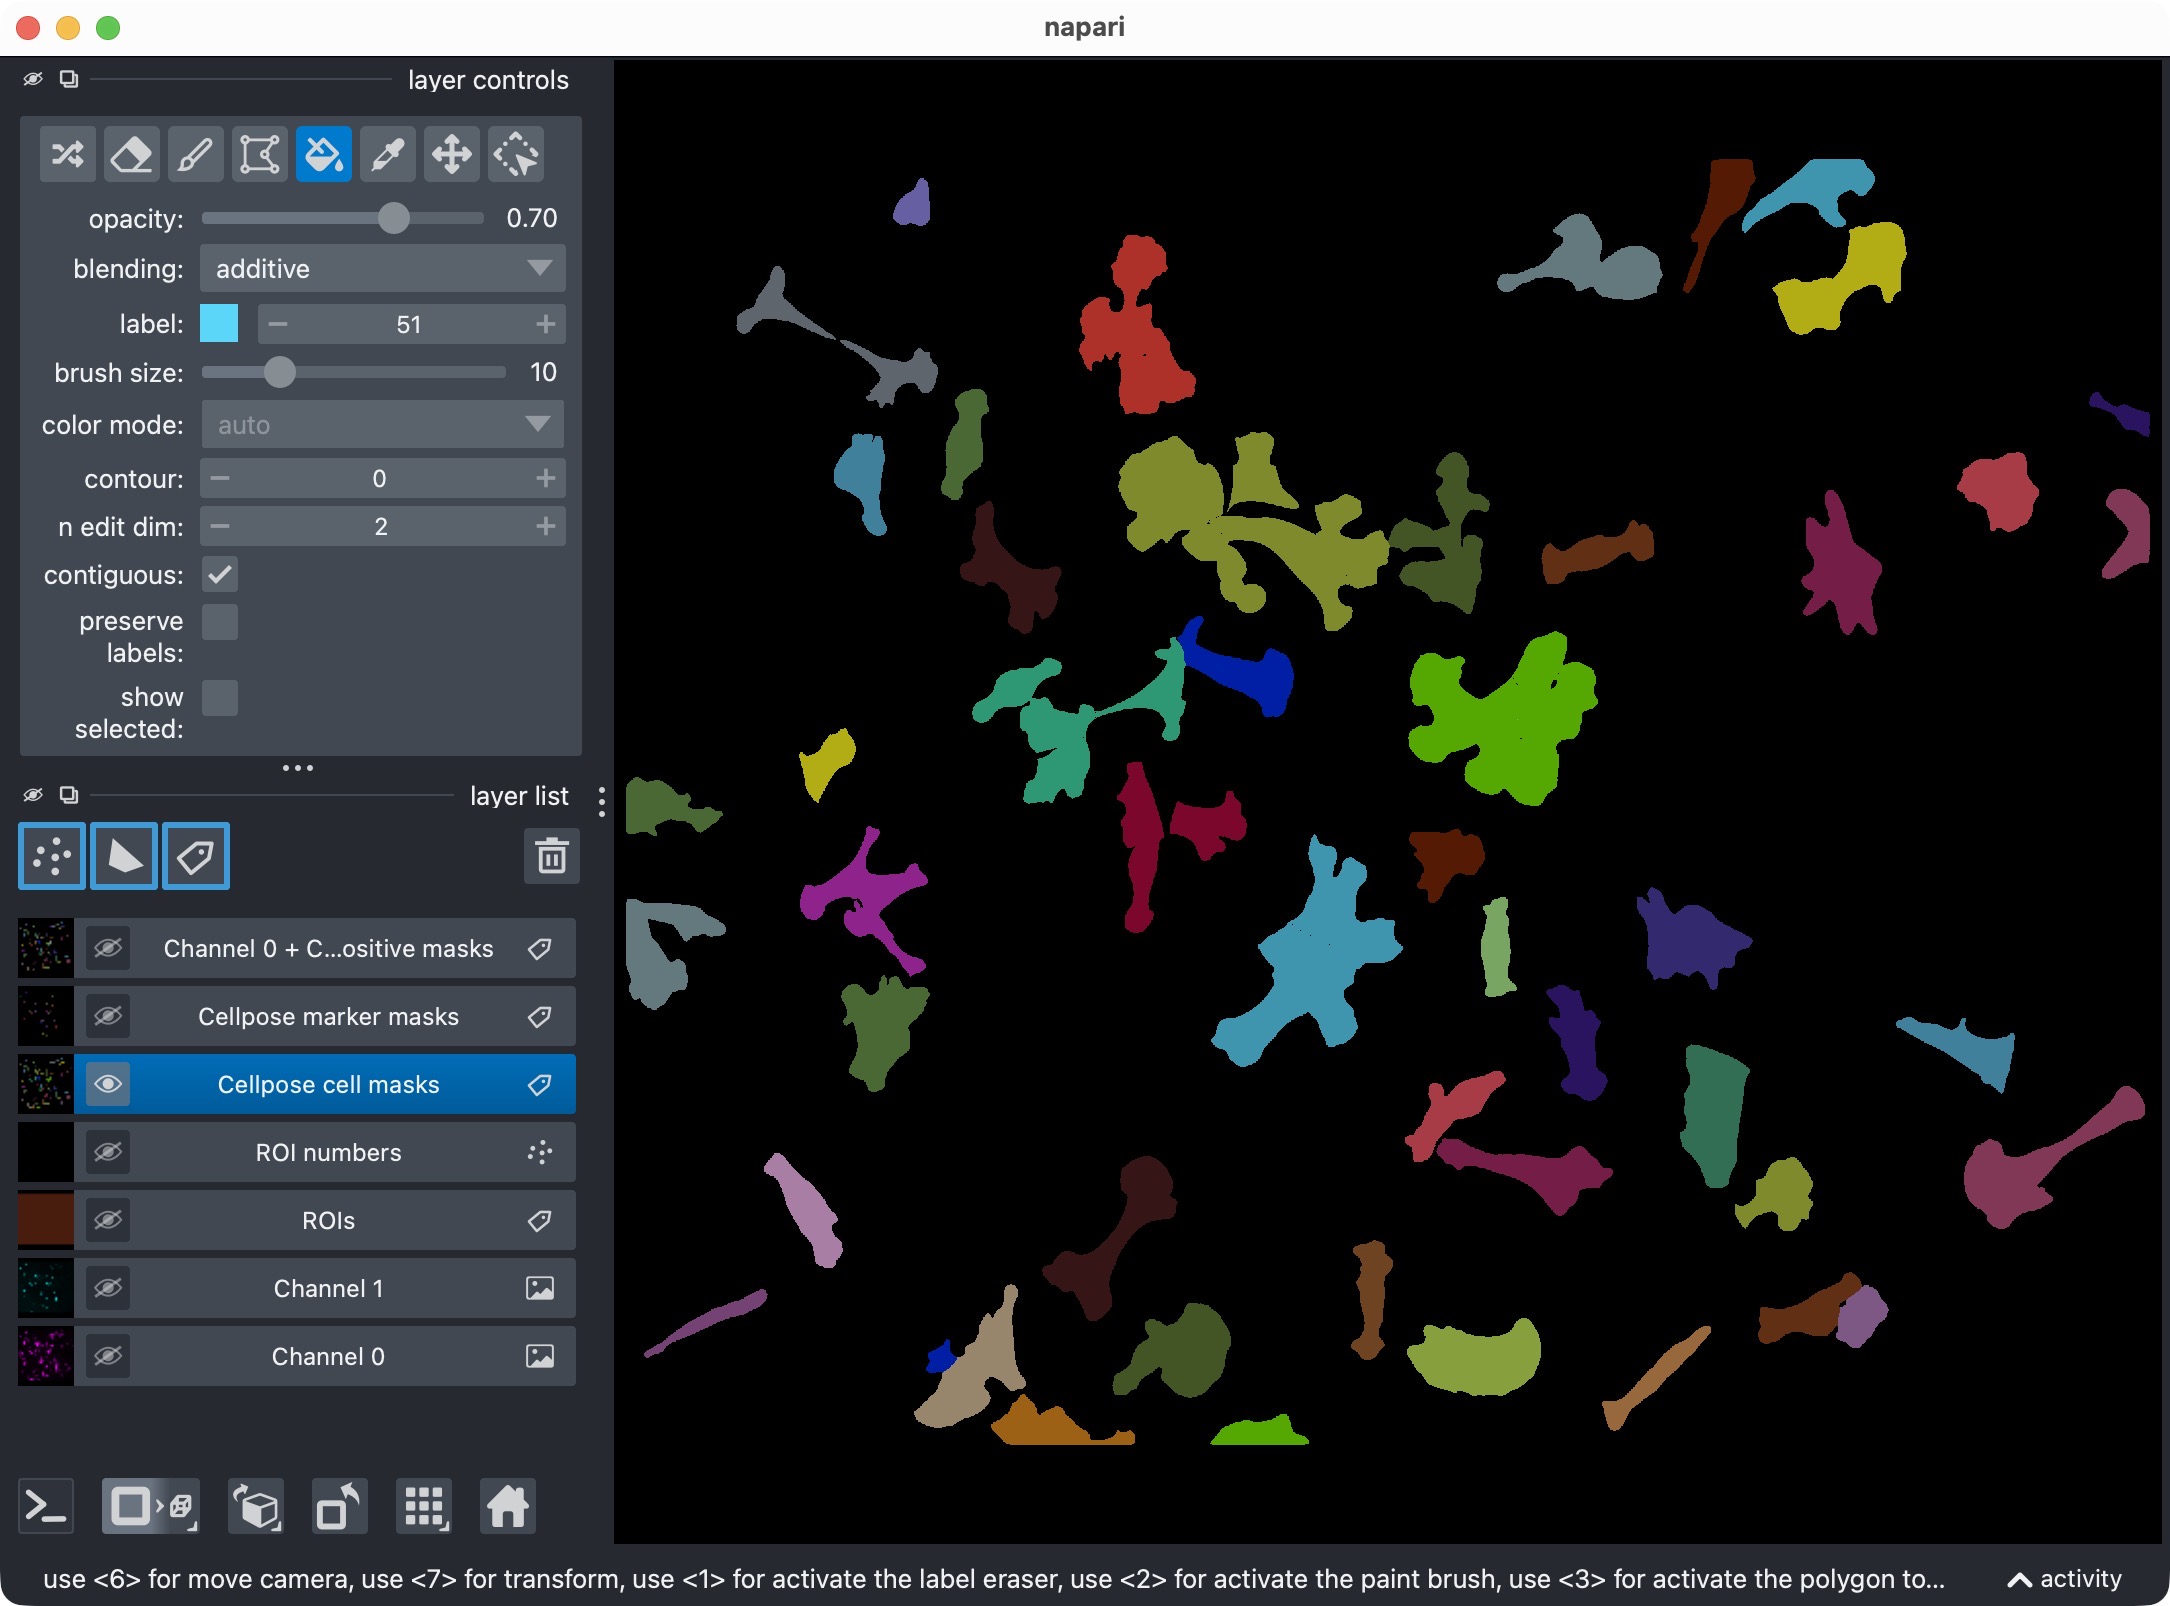
Task: Activate the transform tool
Action: tap(516, 155)
